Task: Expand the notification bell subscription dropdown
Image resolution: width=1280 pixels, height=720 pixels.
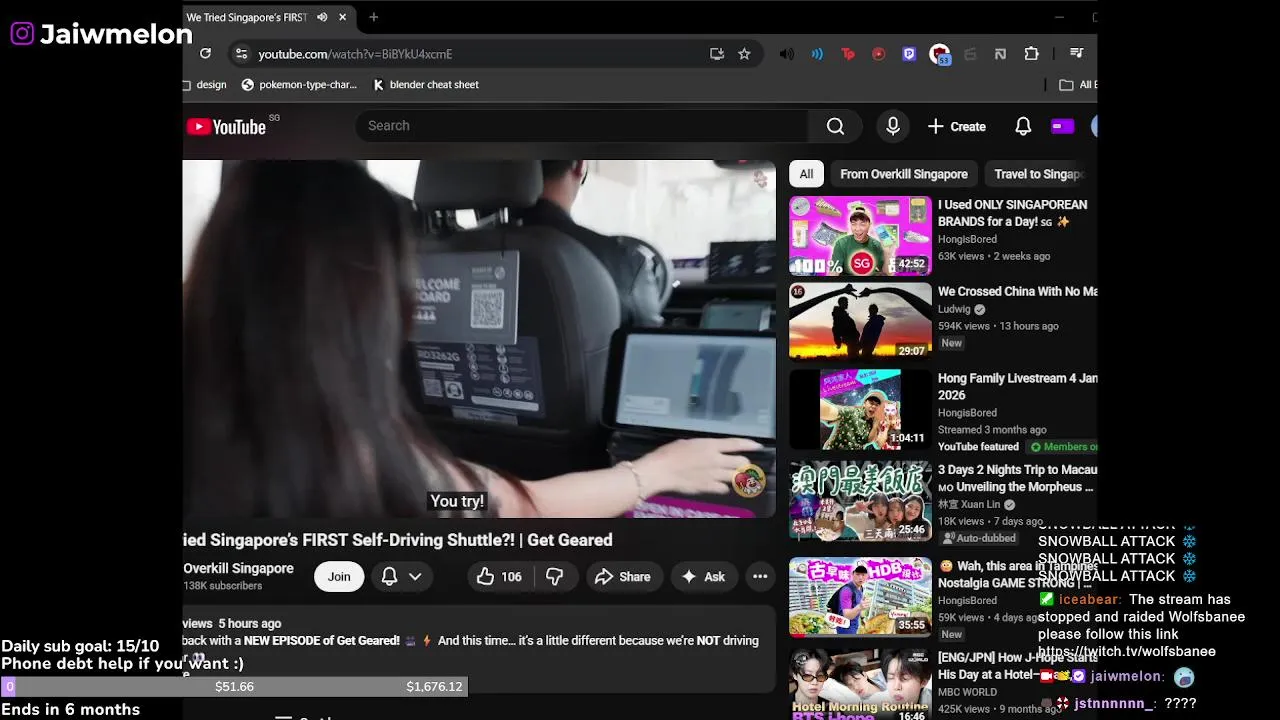Action: [x=401, y=577]
